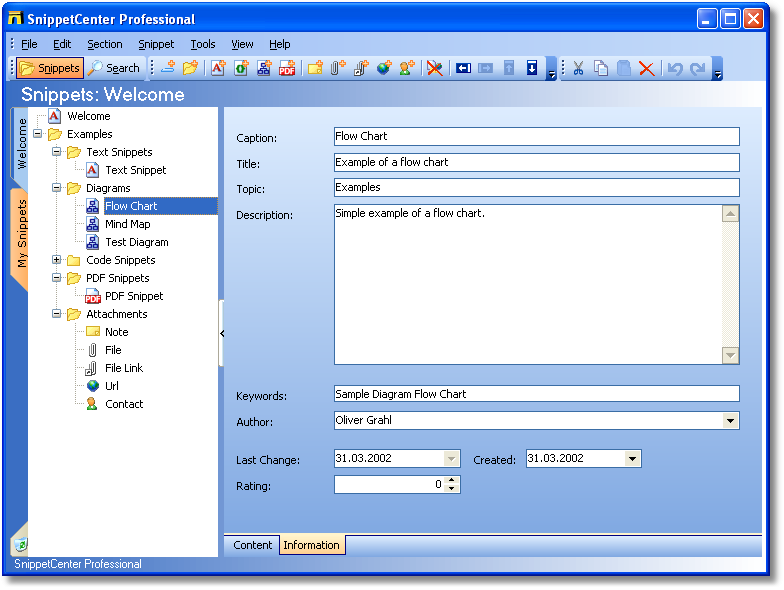This screenshot has height=590, width=784.
Task: Add a new file link
Action: [361, 68]
